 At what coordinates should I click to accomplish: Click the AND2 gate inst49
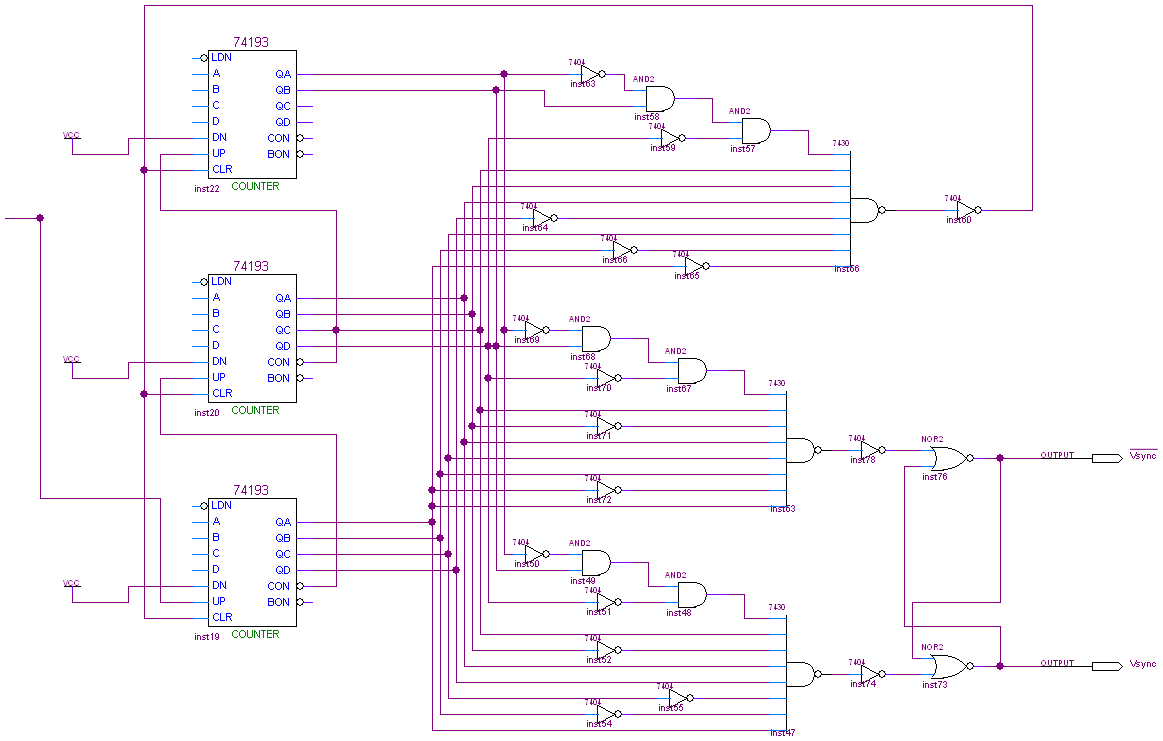click(x=595, y=562)
